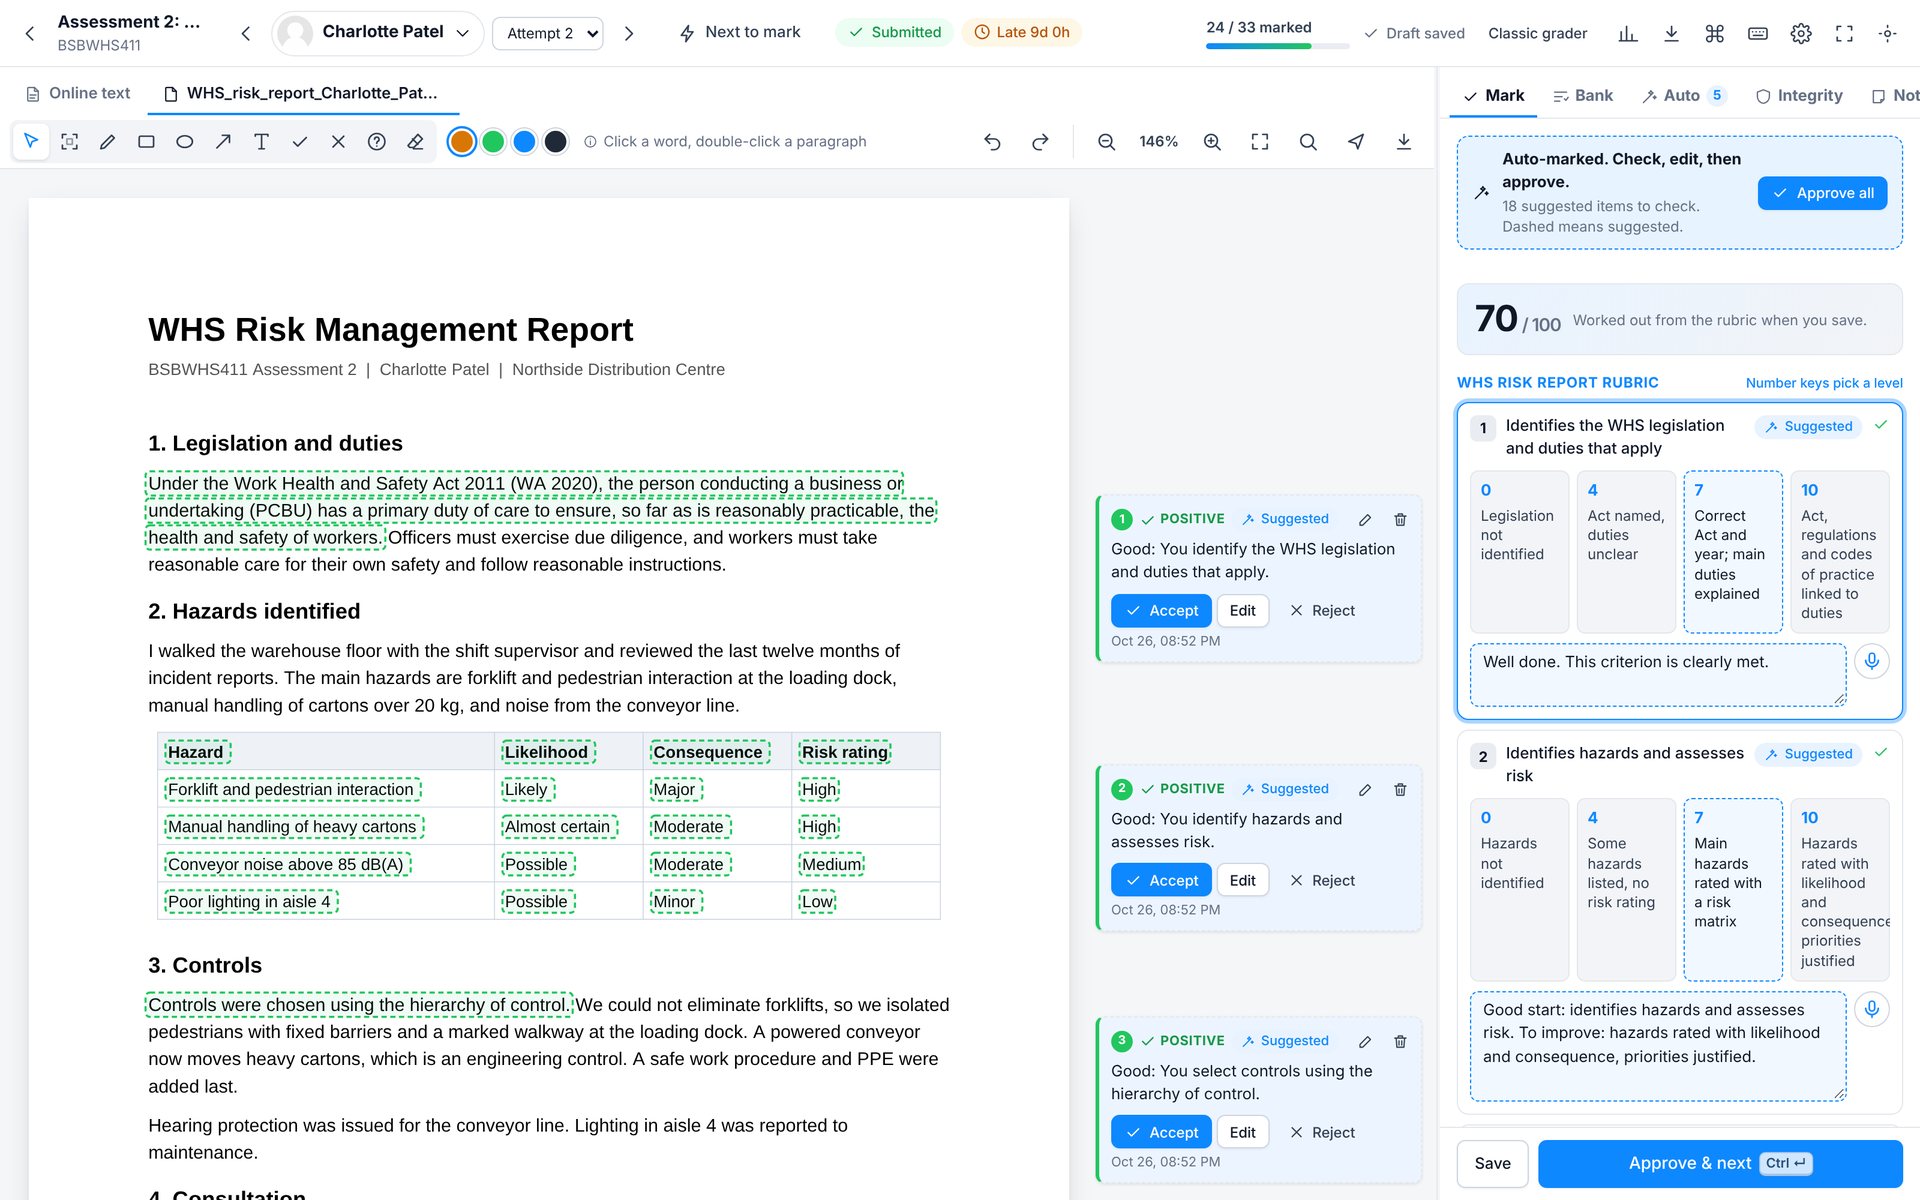Image resolution: width=1920 pixels, height=1200 pixels.
Task: Start voice dictation for criterion 1 feedback
Action: (x=1872, y=661)
